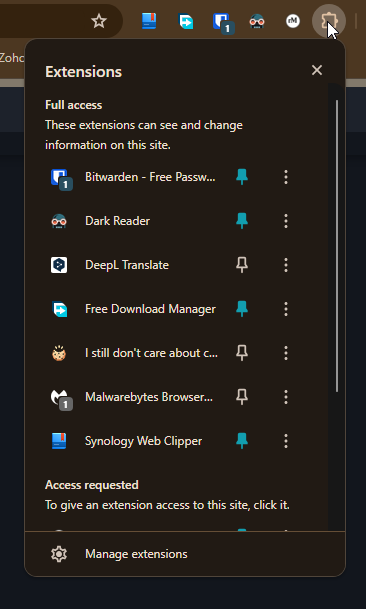Open Manage extensions
Image resolution: width=366 pixels, height=609 pixels.
point(185,554)
